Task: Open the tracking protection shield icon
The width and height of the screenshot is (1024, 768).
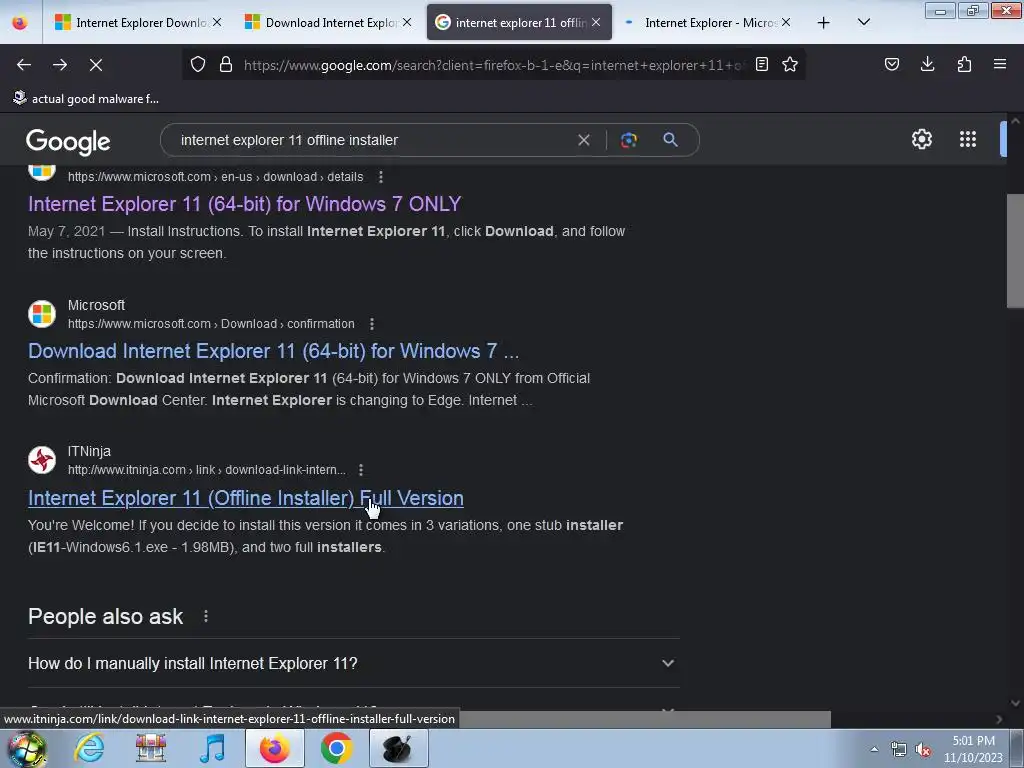Action: pos(198,64)
